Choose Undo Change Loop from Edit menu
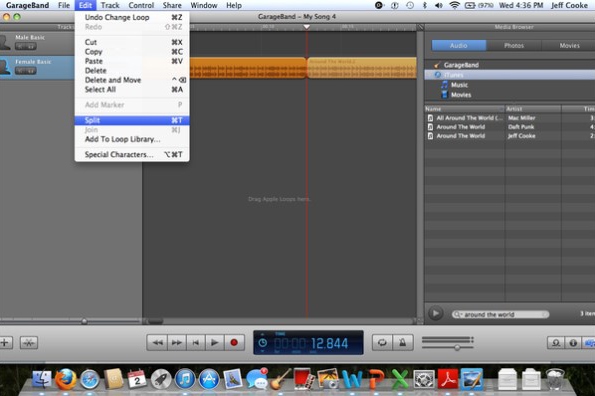This screenshot has height=396, width=595. pos(132,17)
